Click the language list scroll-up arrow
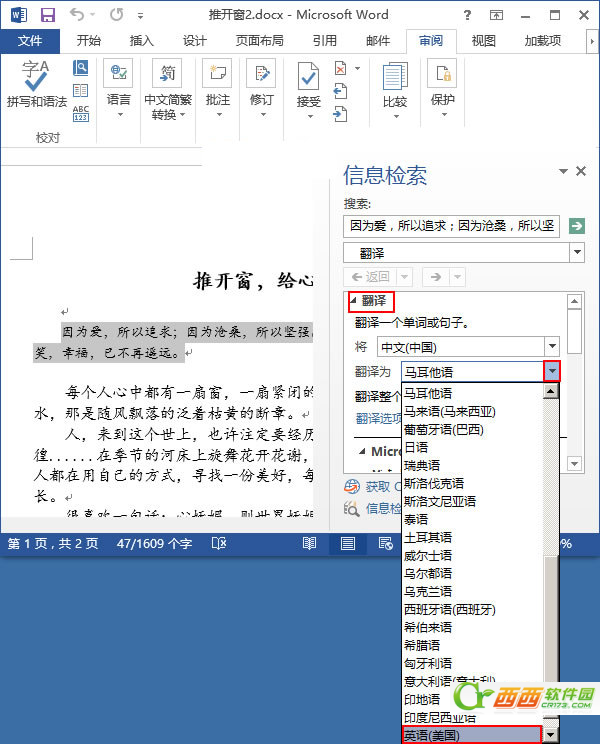 click(551, 391)
